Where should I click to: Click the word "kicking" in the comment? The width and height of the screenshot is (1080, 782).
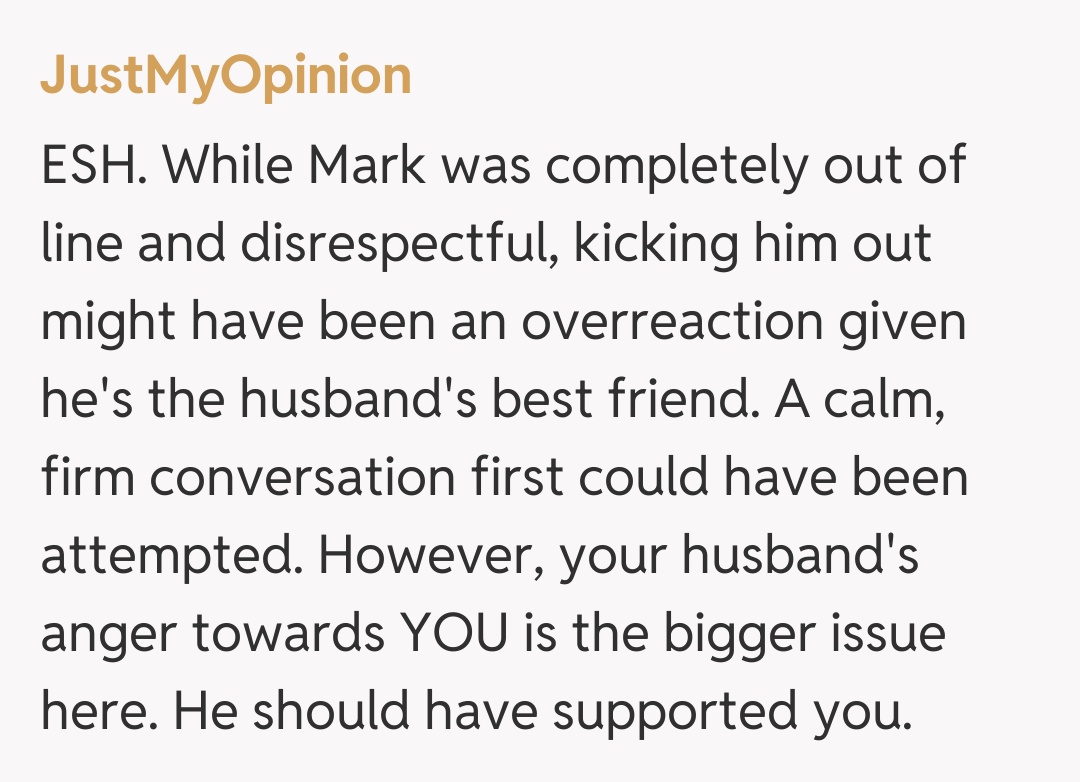(x=655, y=244)
